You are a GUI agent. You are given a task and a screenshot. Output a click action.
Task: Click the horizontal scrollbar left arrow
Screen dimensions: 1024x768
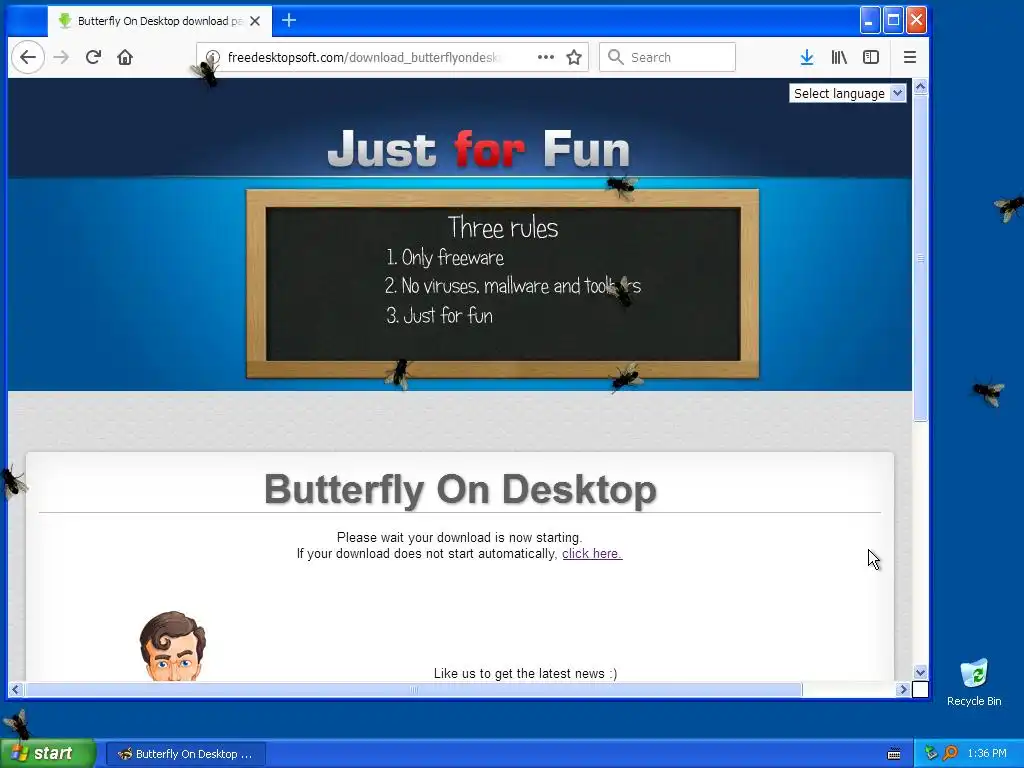point(16,689)
